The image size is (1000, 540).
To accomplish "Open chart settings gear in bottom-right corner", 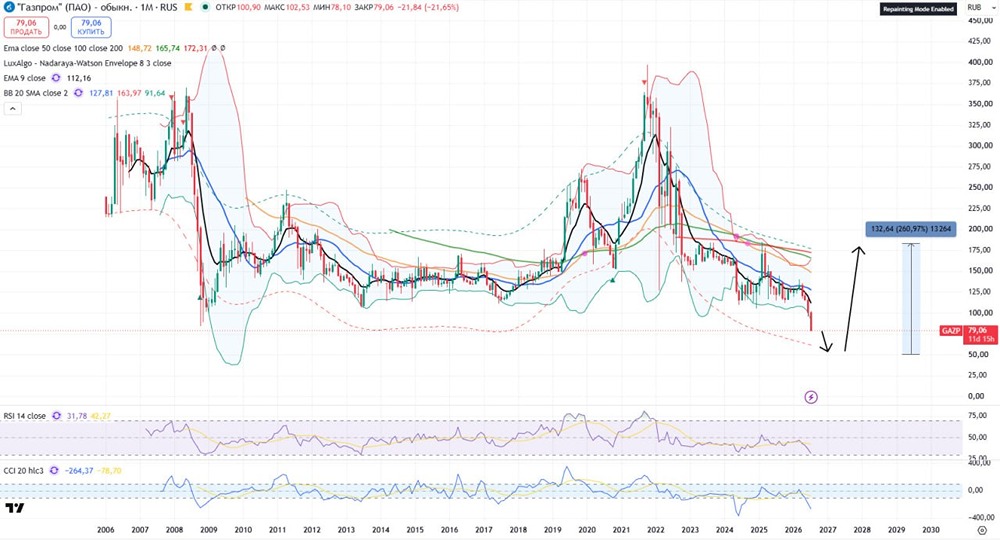I will [x=982, y=530].
